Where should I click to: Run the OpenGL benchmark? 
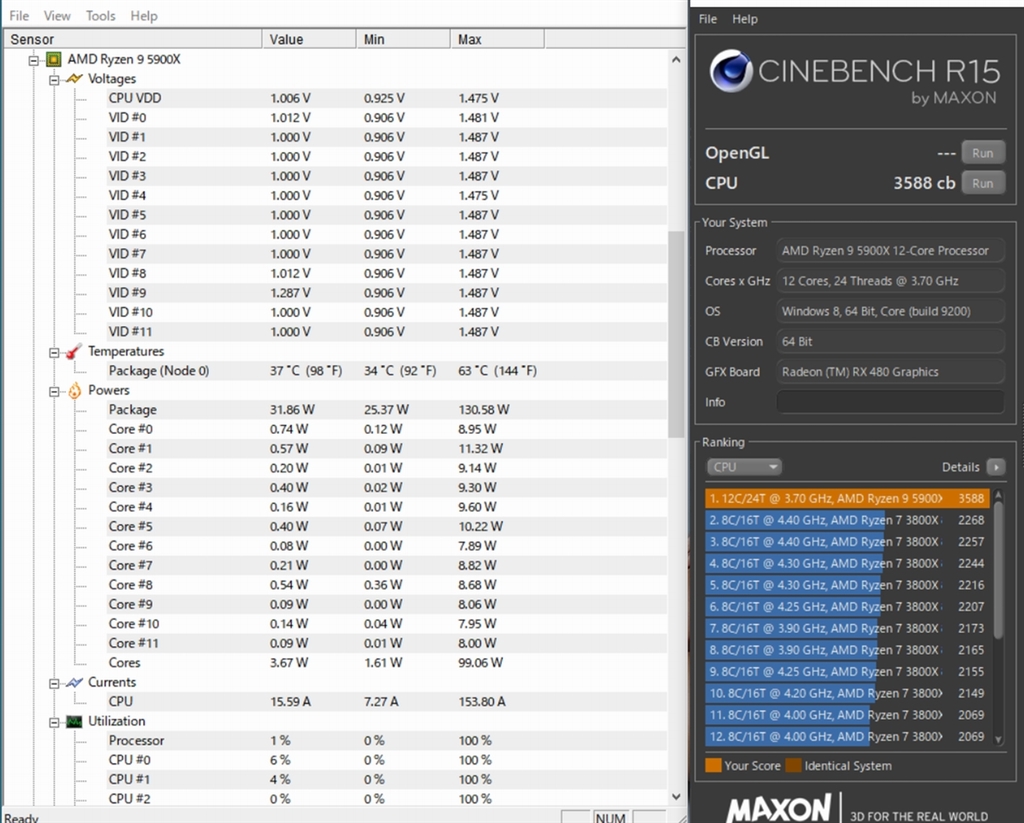tap(982, 153)
